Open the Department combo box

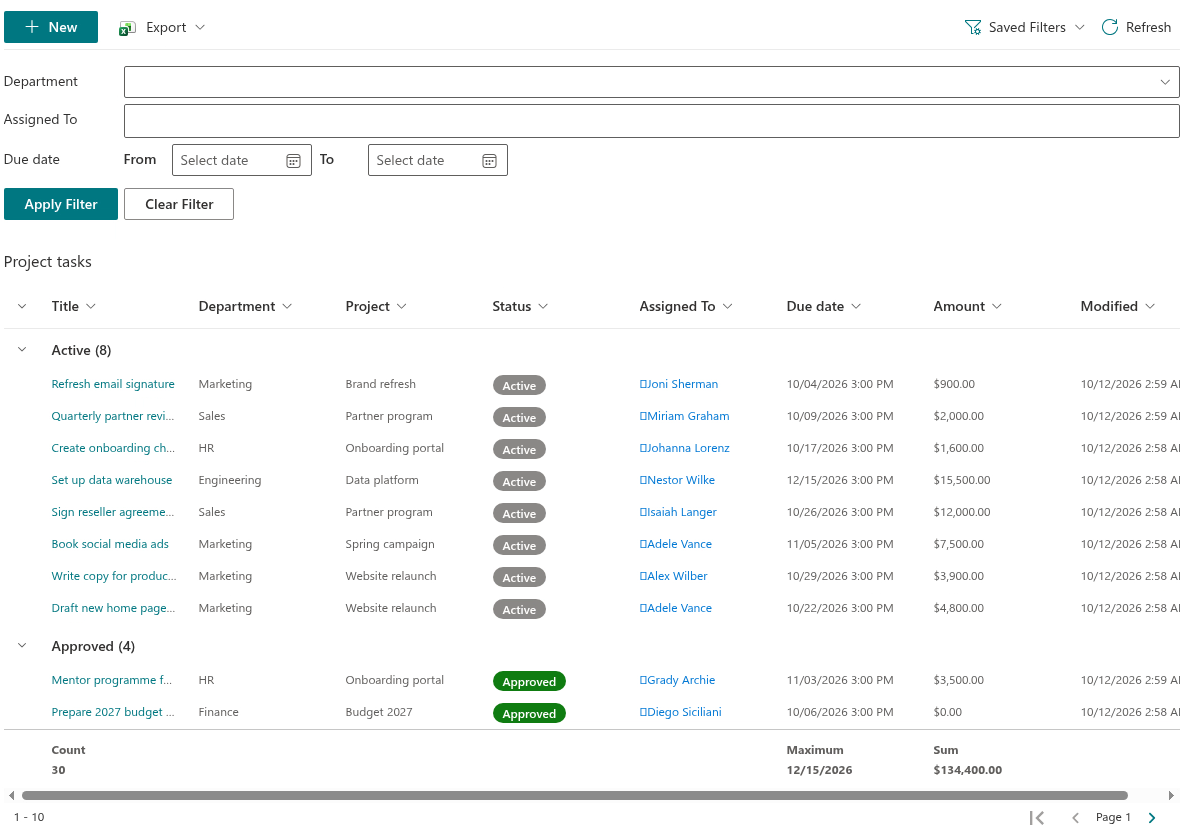click(652, 82)
